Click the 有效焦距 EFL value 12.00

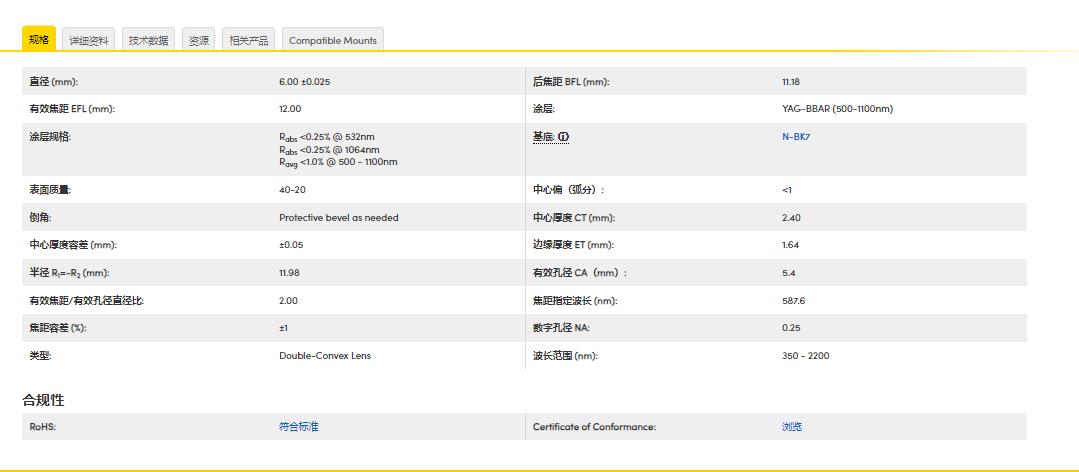coord(290,109)
